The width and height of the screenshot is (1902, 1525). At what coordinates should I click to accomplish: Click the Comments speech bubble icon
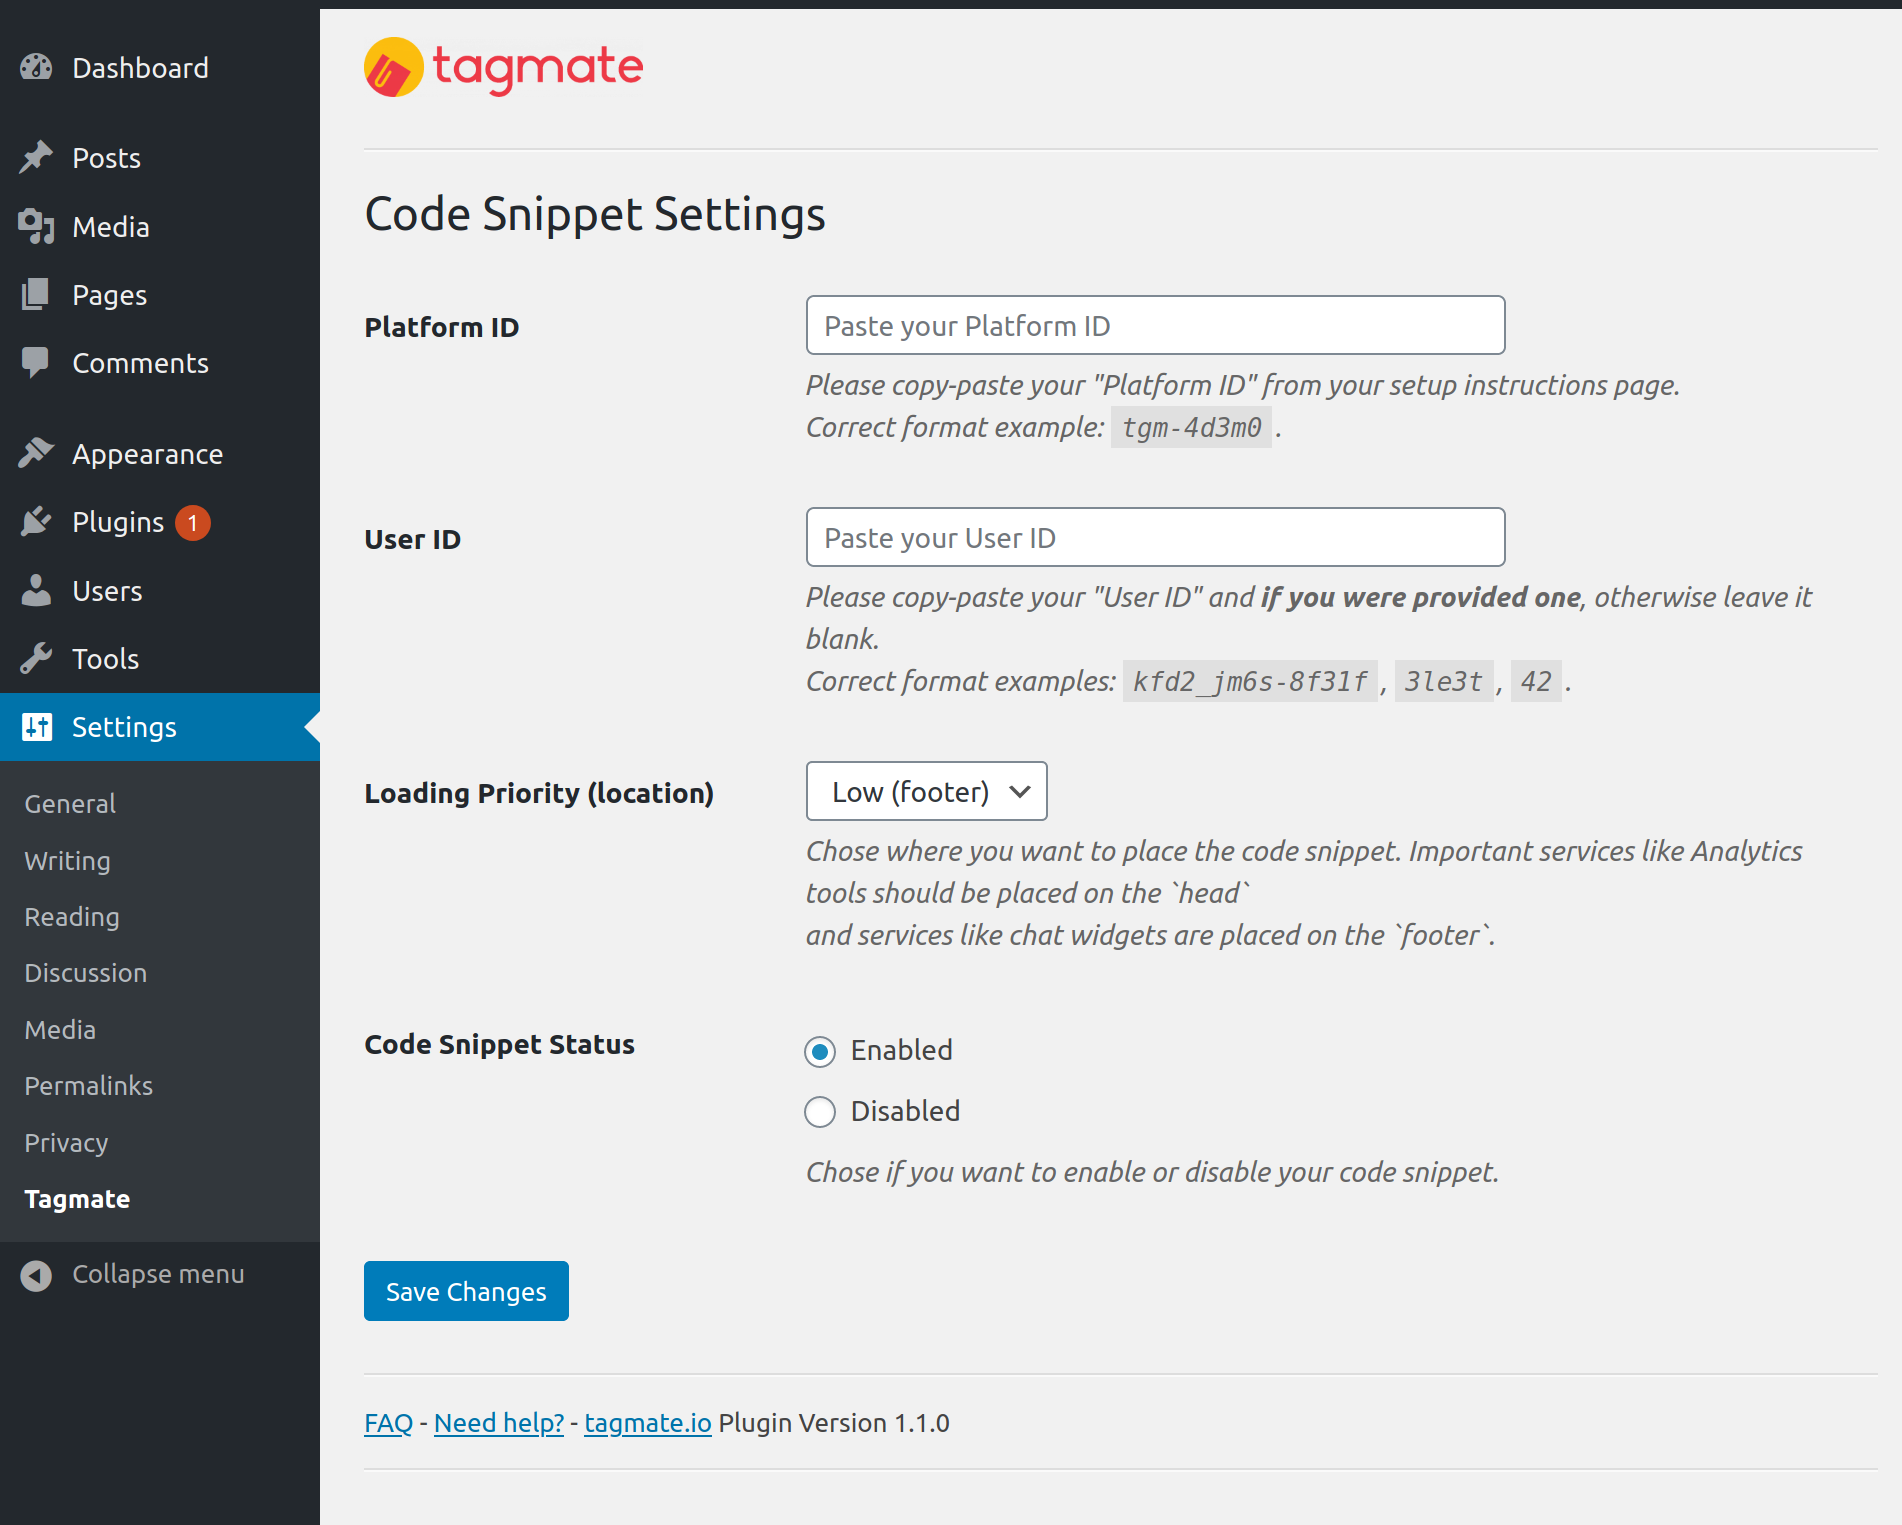click(36, 363)
